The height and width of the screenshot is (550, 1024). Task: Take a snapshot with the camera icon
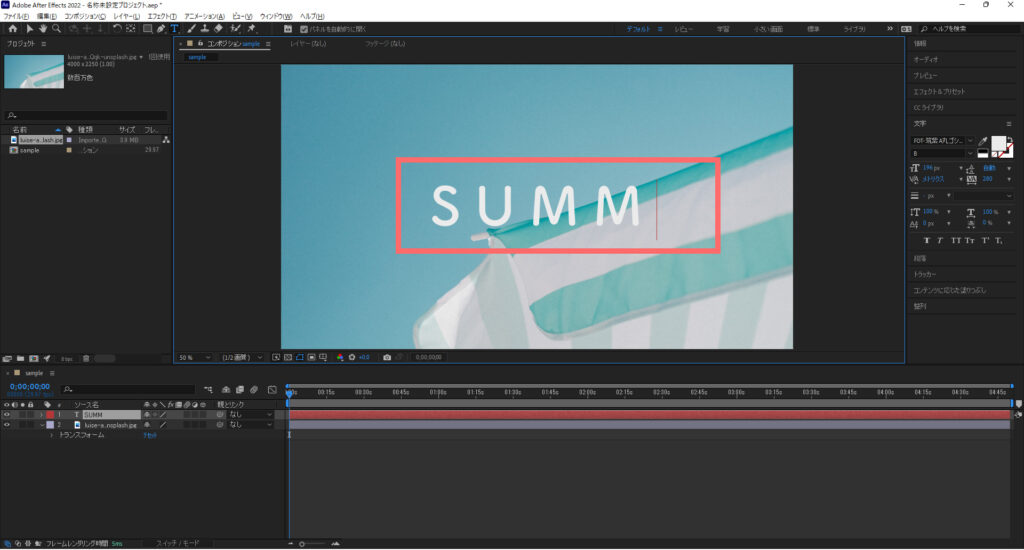pos(387,357)
